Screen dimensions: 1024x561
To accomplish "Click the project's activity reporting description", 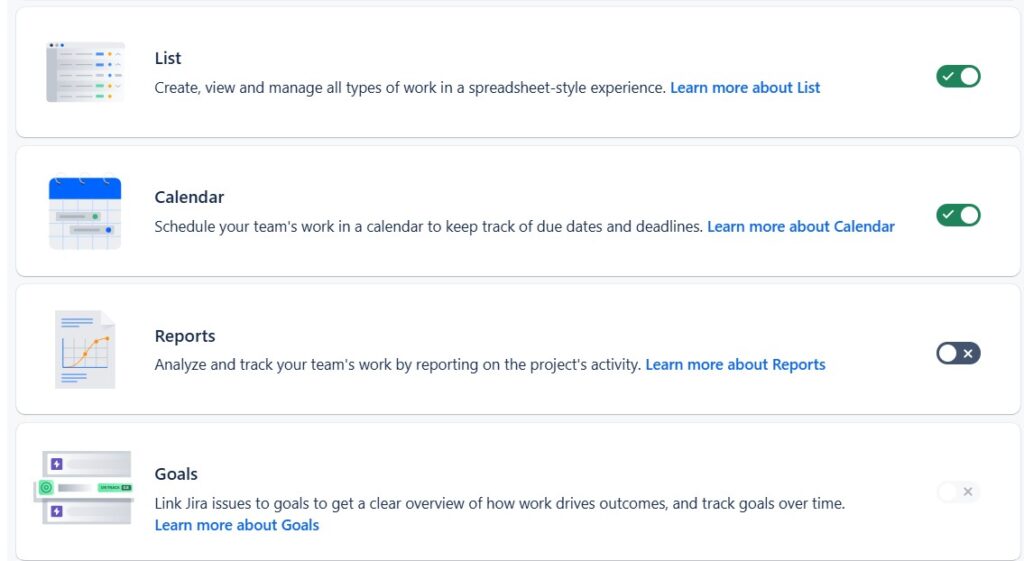I will coord(397,365).
